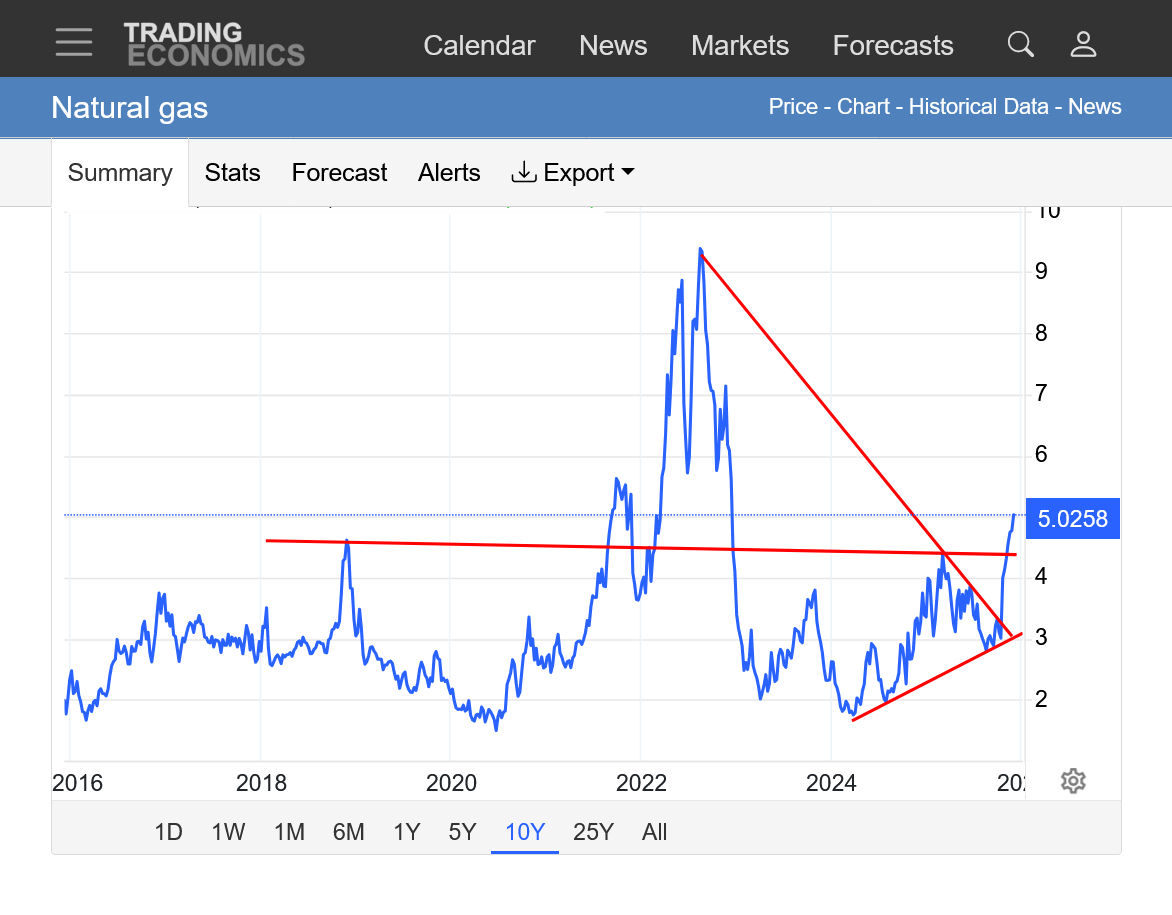The height and width of the screenshot is (915, 1172).
Task: Select the 1Y time range
Action: [x=406, y=832]
